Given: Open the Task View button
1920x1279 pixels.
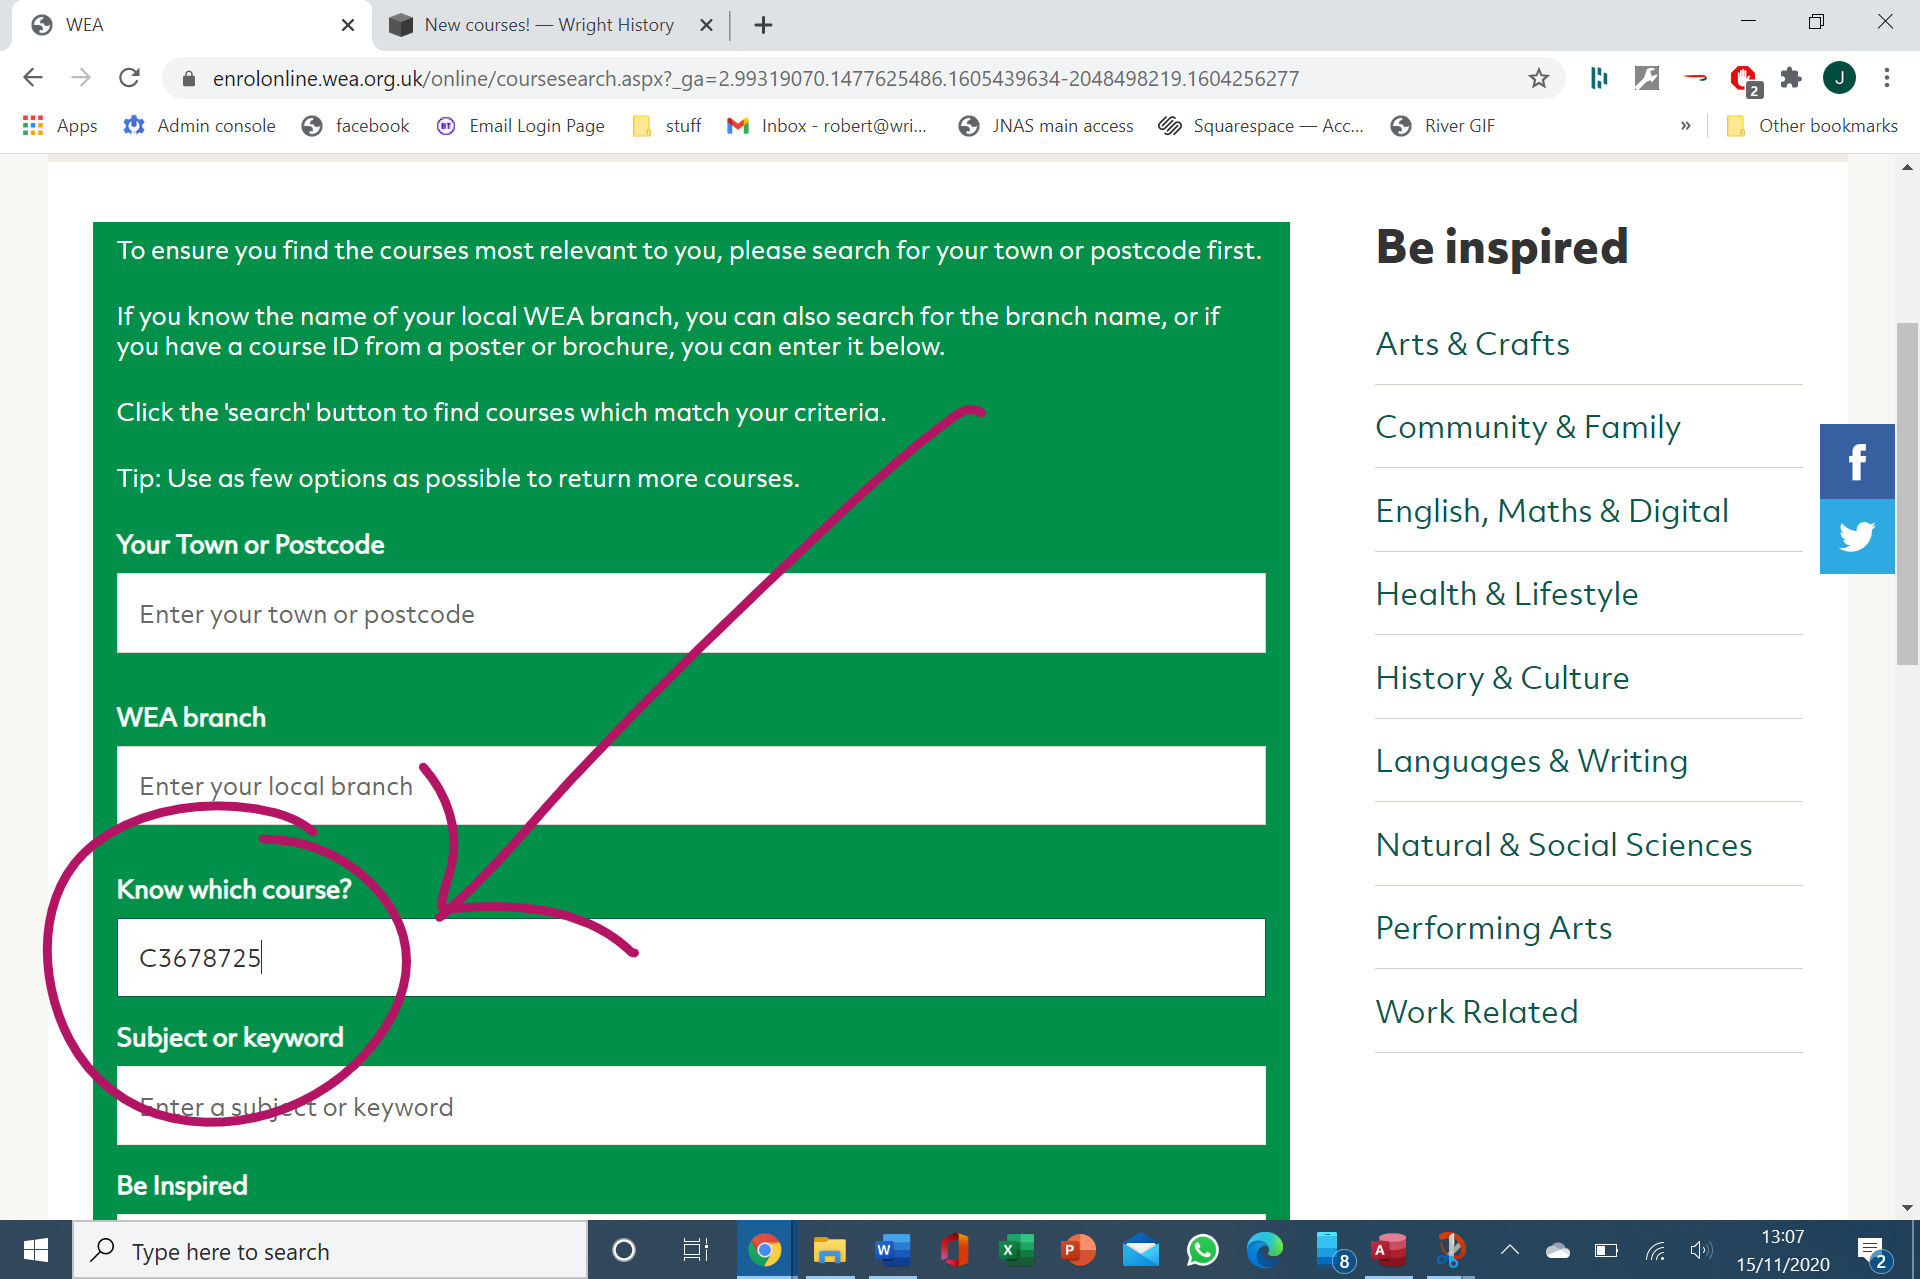Looking at the screenshot, I should 695,1250.
